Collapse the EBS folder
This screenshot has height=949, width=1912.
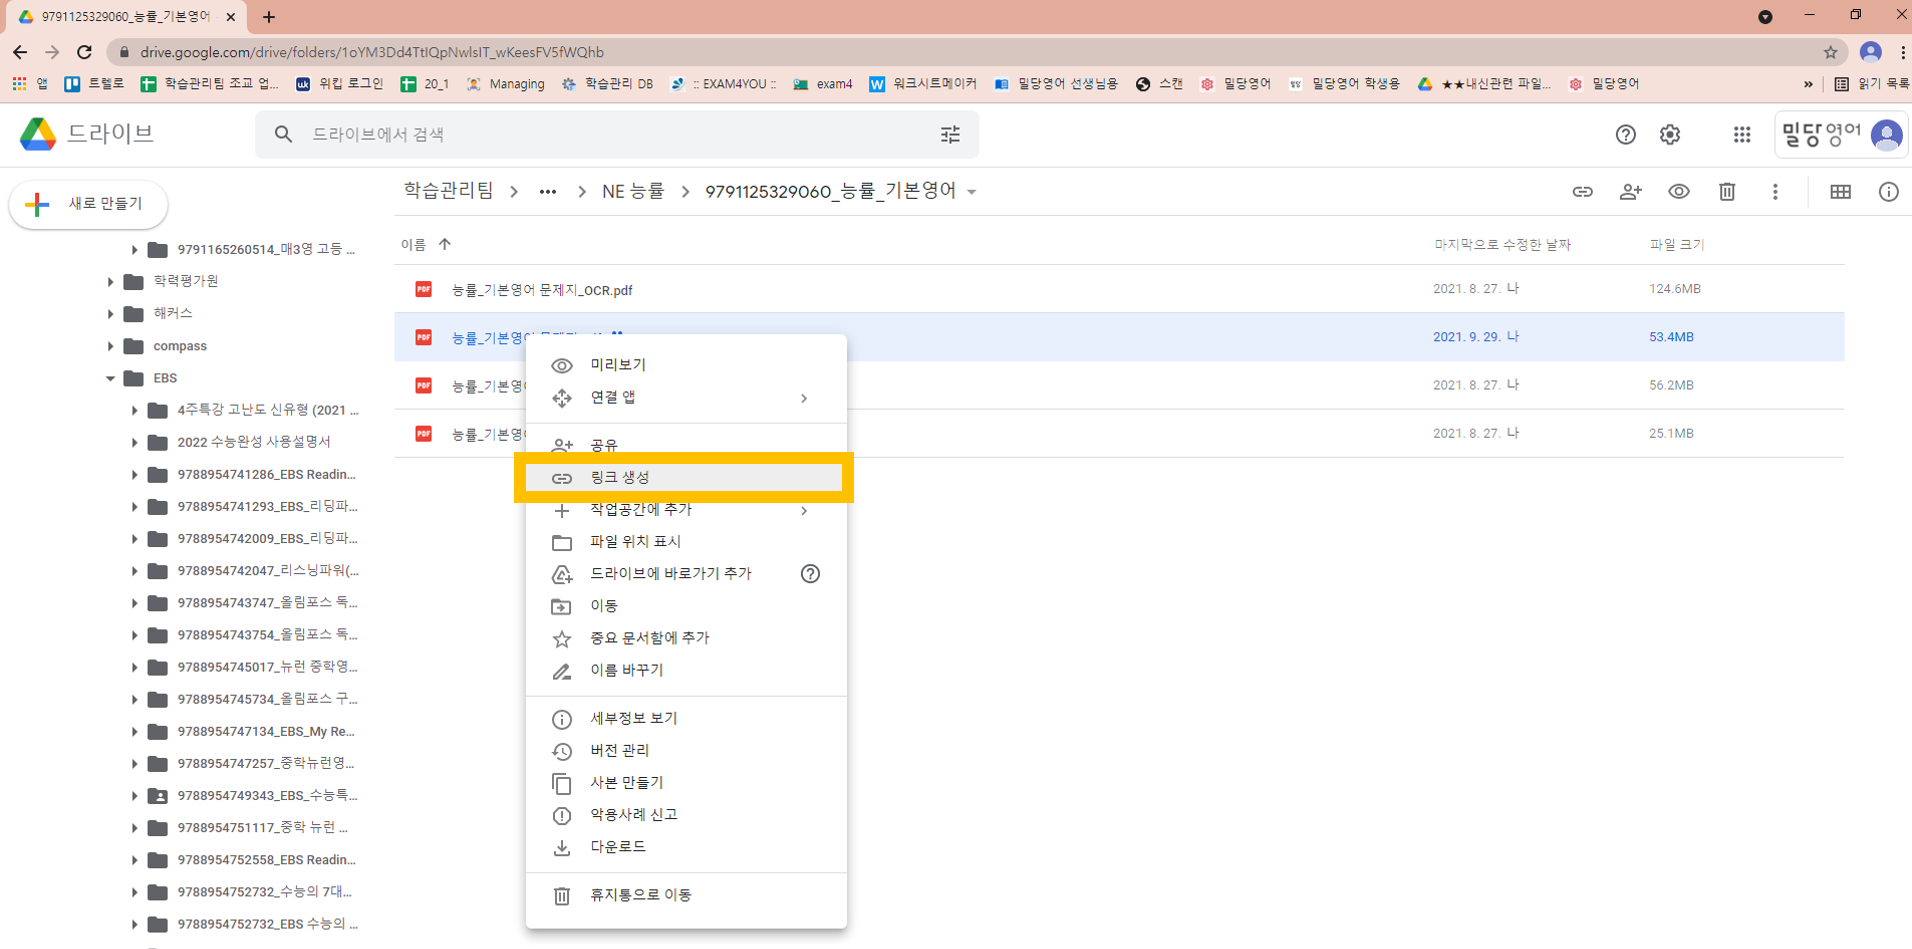110,378
